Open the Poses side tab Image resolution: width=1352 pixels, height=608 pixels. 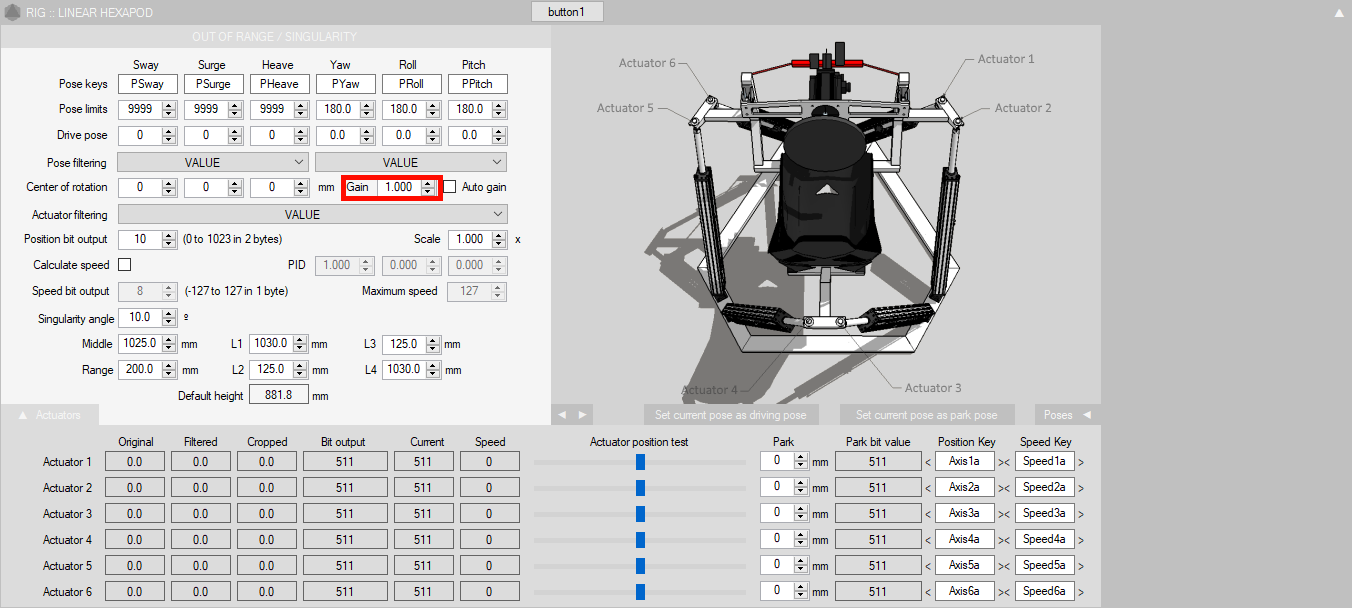tap(1066, 414)
